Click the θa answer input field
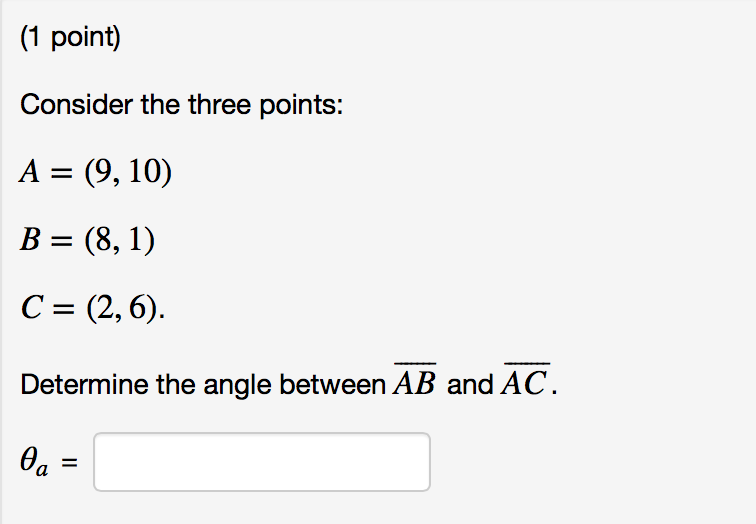The height and width of the screenshot is (524, 756). (x=262, y=462)
